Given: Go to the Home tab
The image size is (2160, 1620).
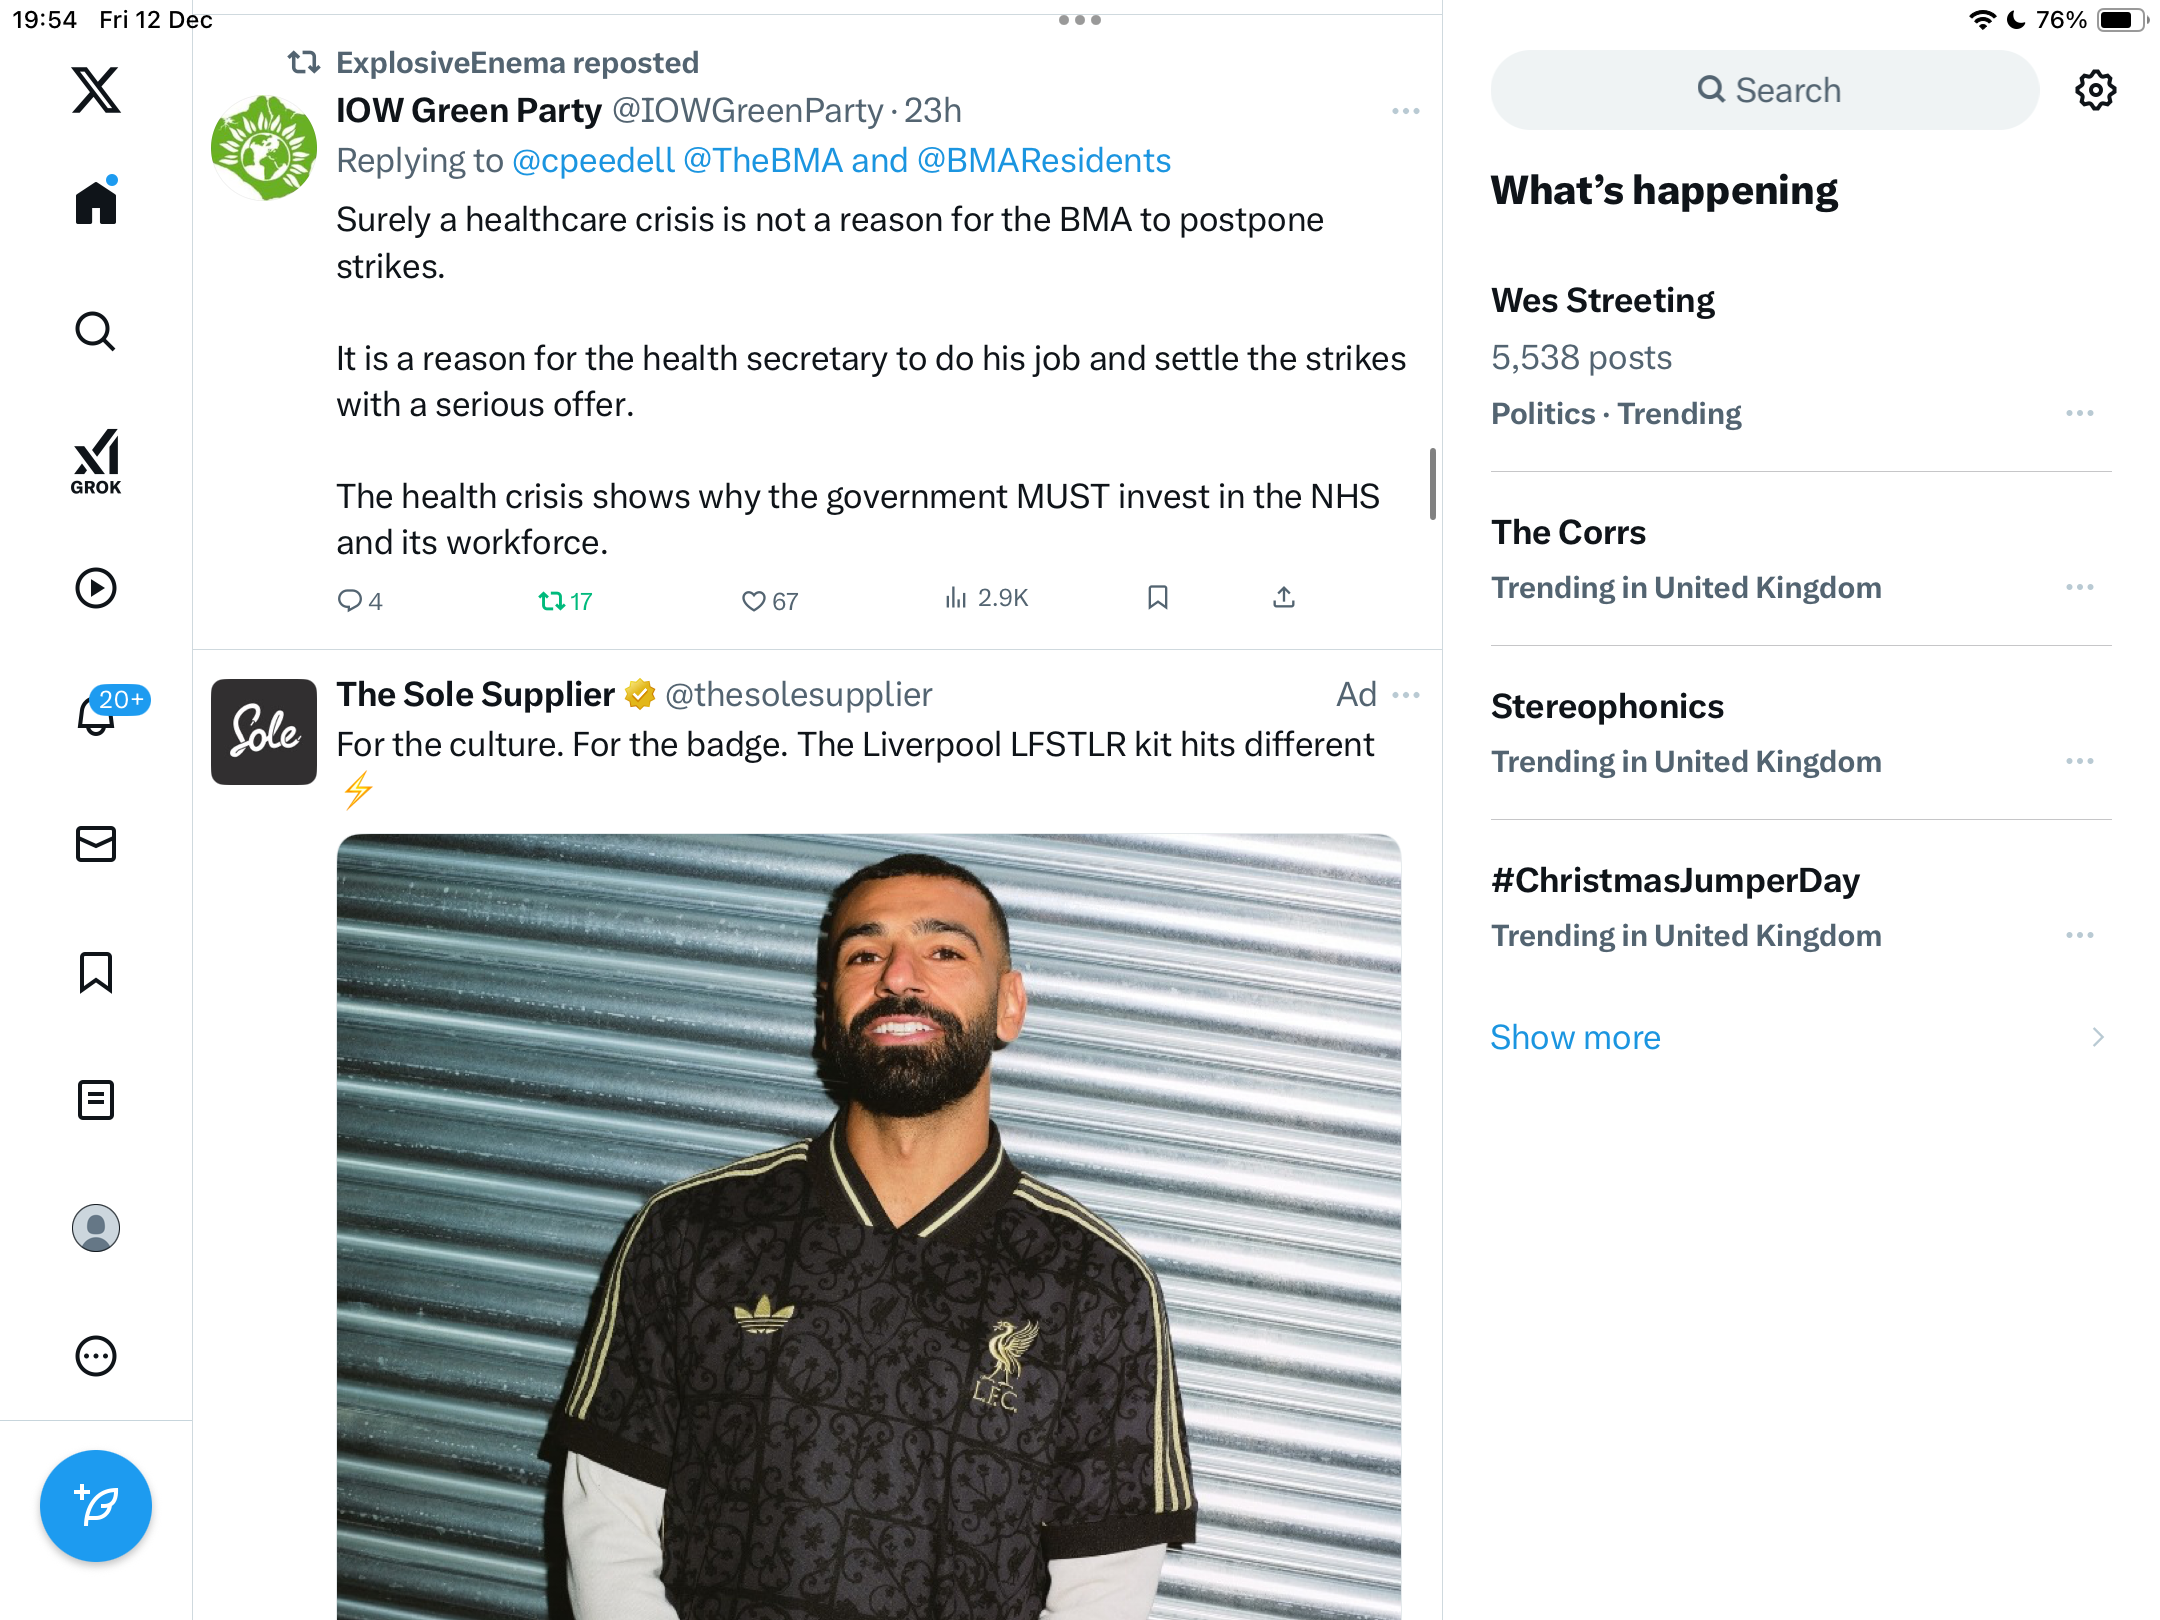Looking at the screenshot, I should pyautogui.click(x=96, y=203).
